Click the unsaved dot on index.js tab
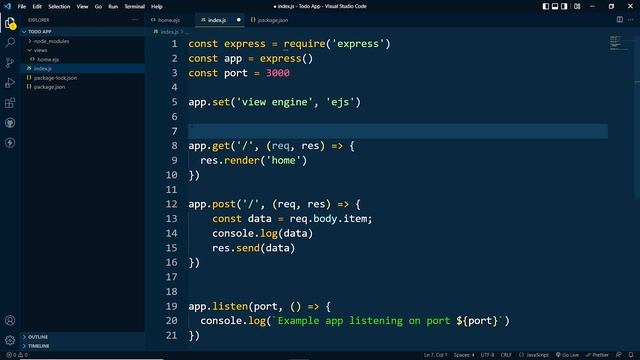The width and height of the screenshot is (640, 360). (239, 20)
